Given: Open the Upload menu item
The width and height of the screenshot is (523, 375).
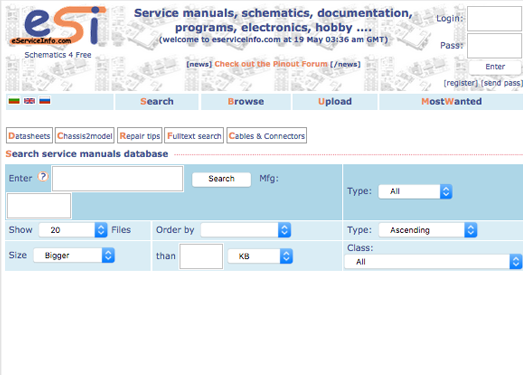Looking at the screenshot, I should [335, 101].
